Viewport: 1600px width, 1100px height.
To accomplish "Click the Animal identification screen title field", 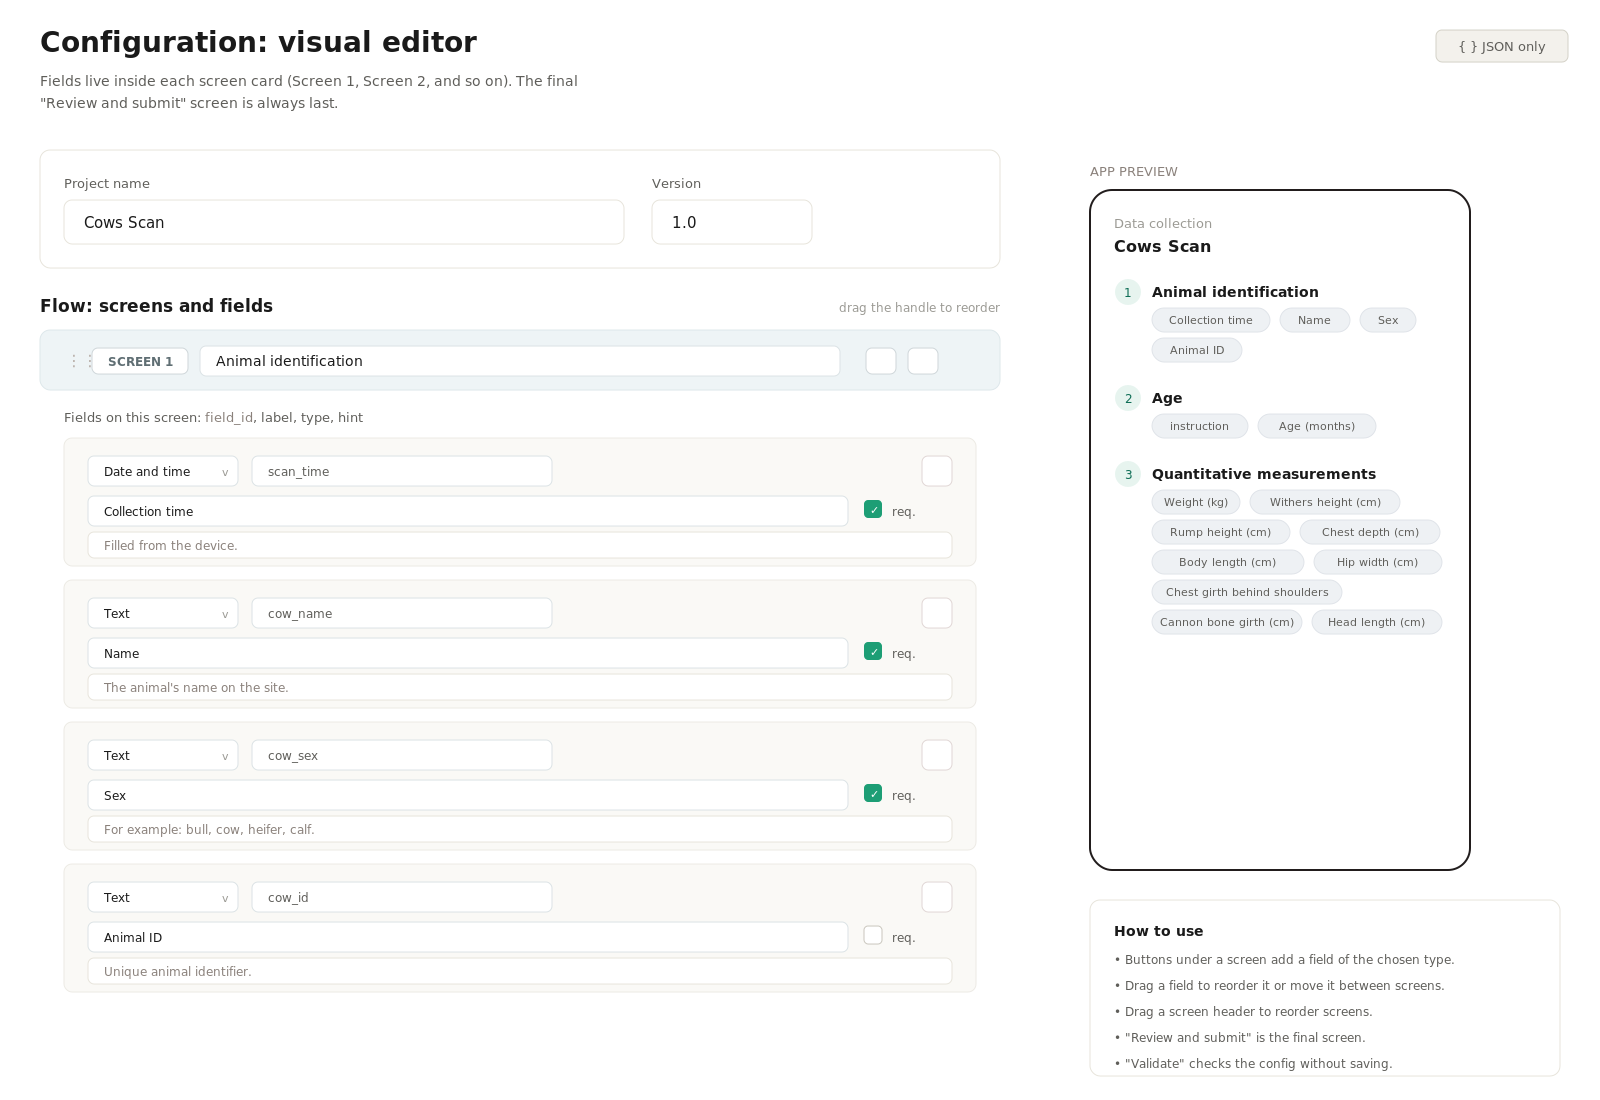I will click(x=520, y=361).
